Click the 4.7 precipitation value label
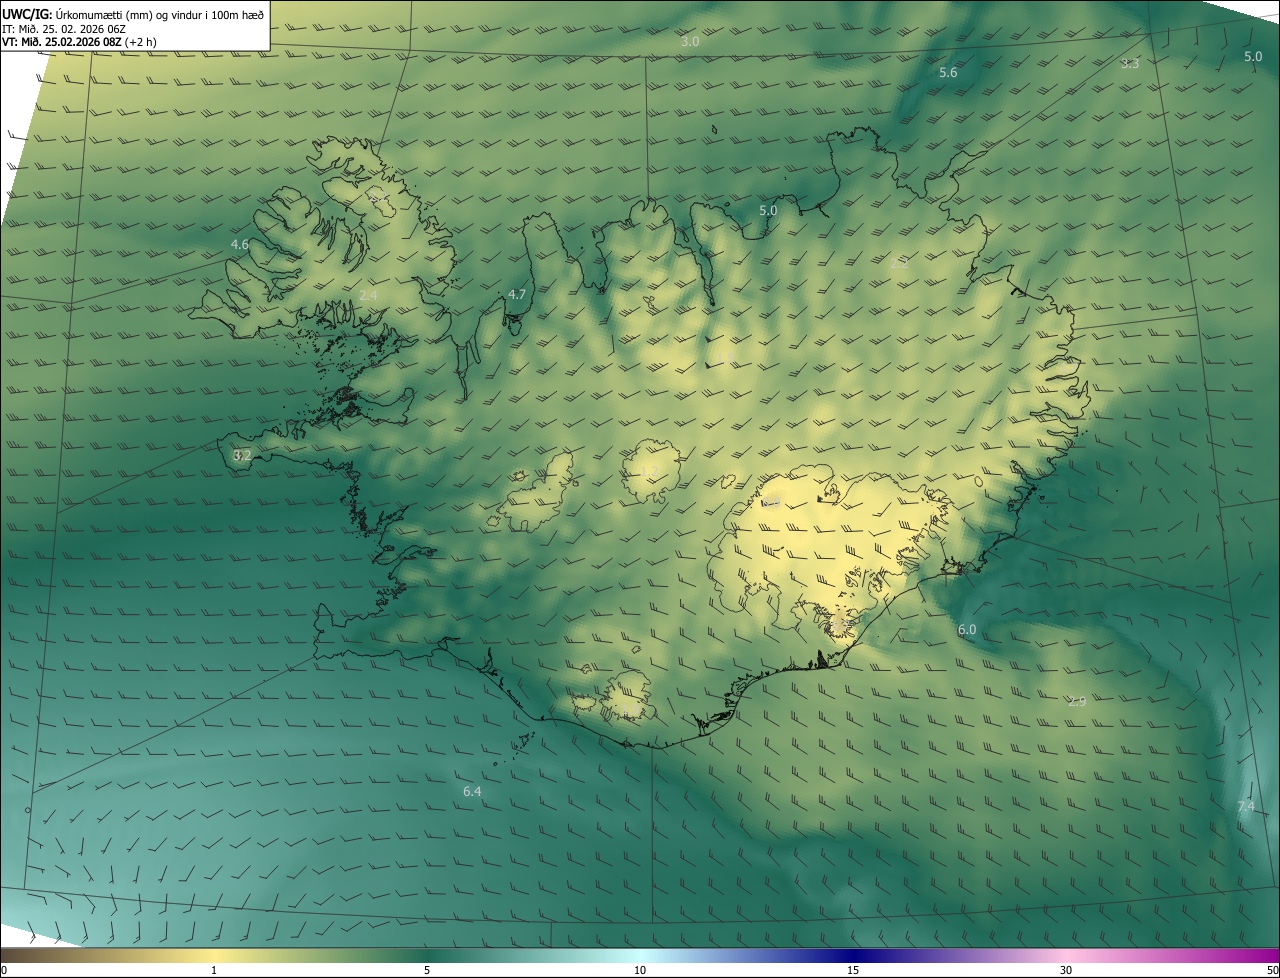The width and height of the screenshot is (1280, 978). (517, 295)
